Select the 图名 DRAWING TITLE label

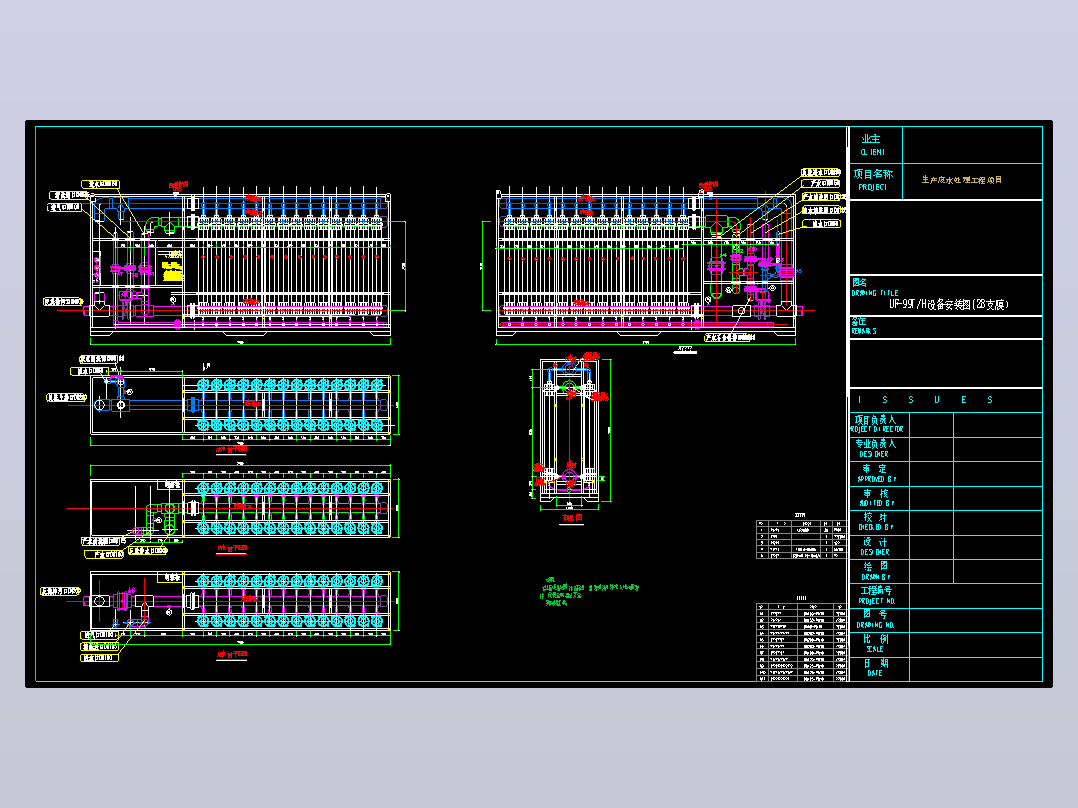coord(874,287)
